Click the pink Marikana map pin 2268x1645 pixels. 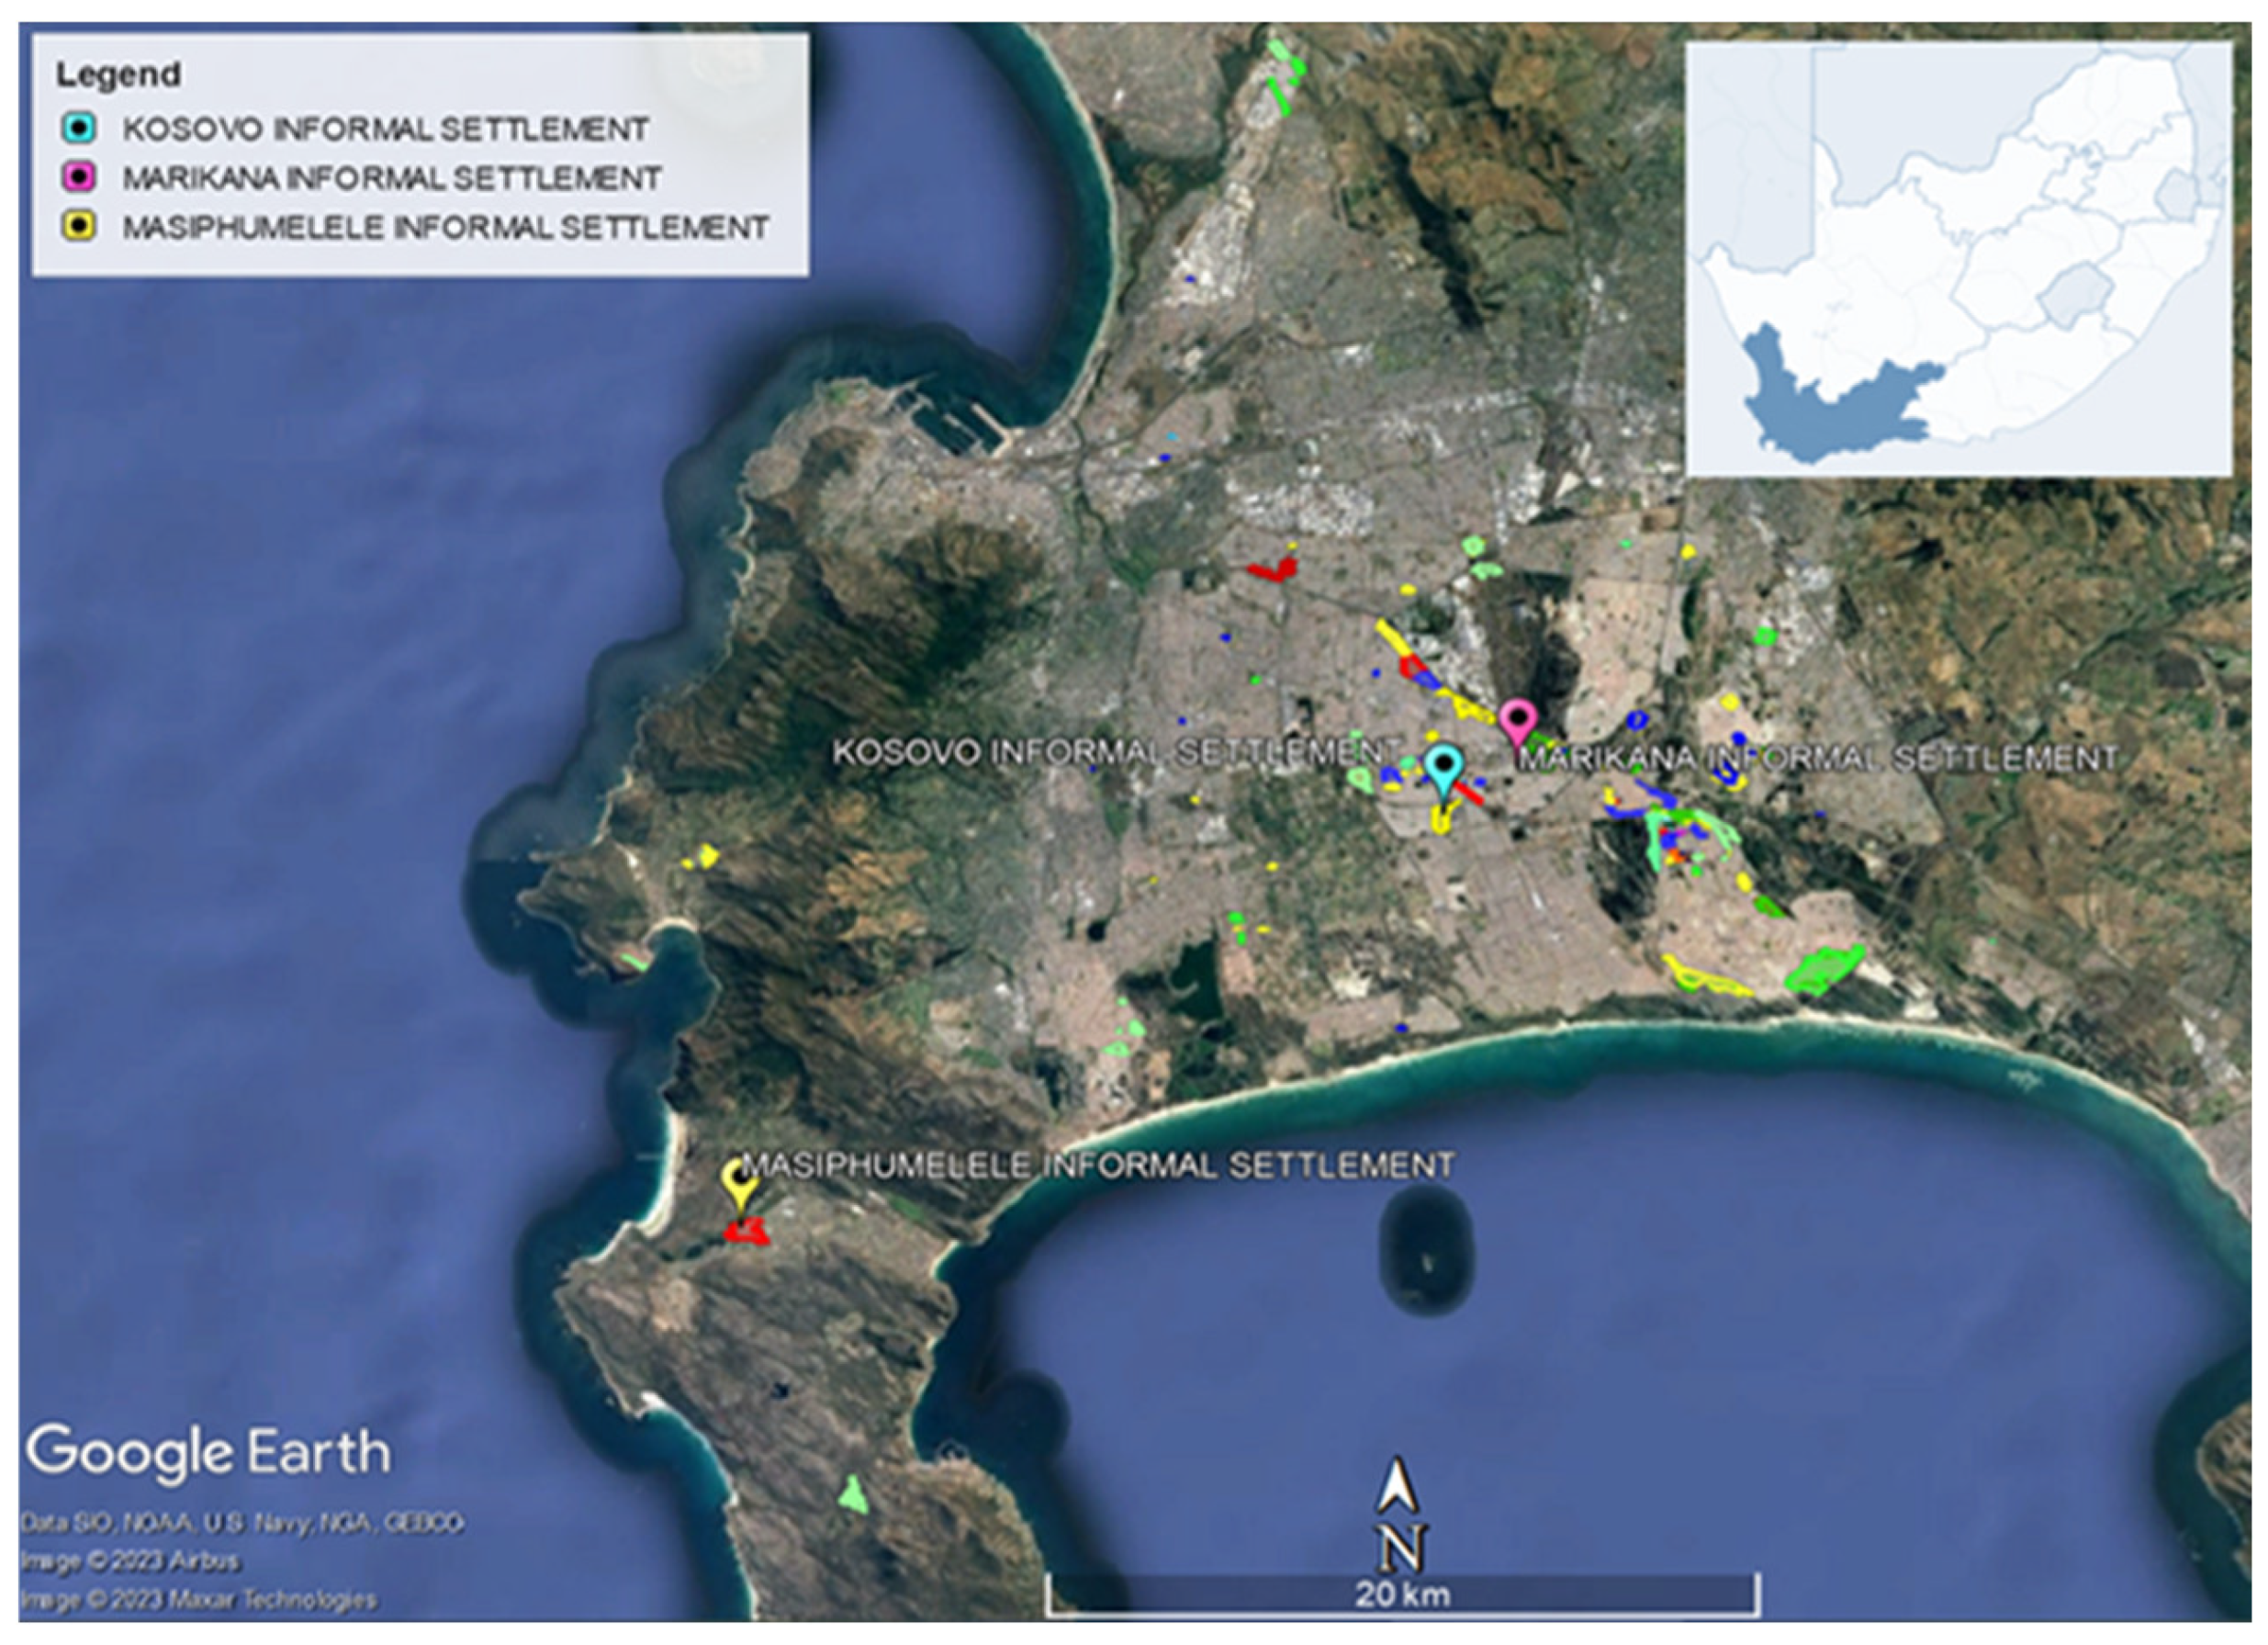(1518, 720)
